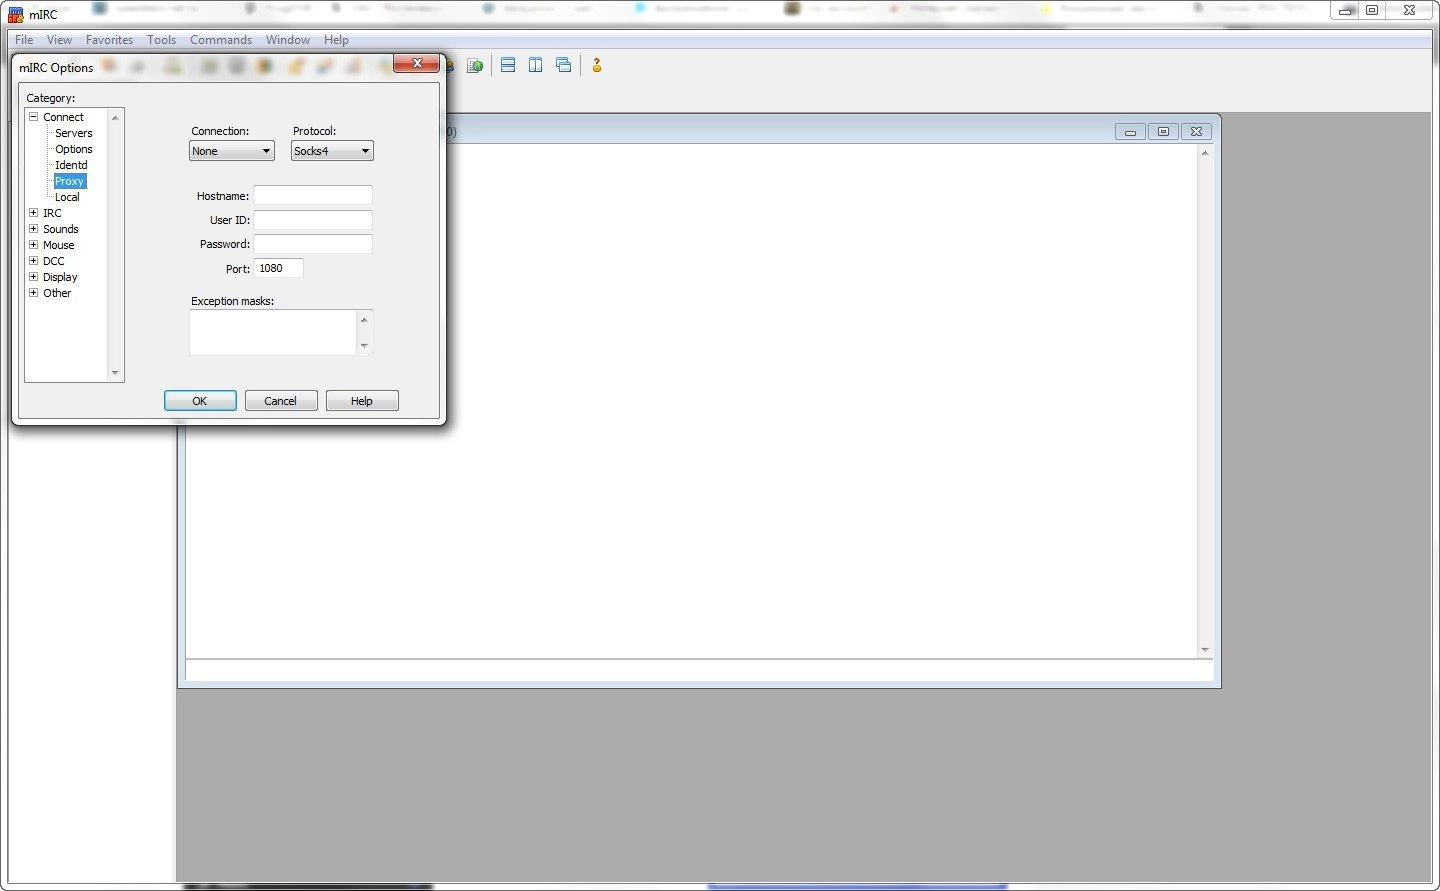
Task: Close the inner status window
Action: 1197,132
